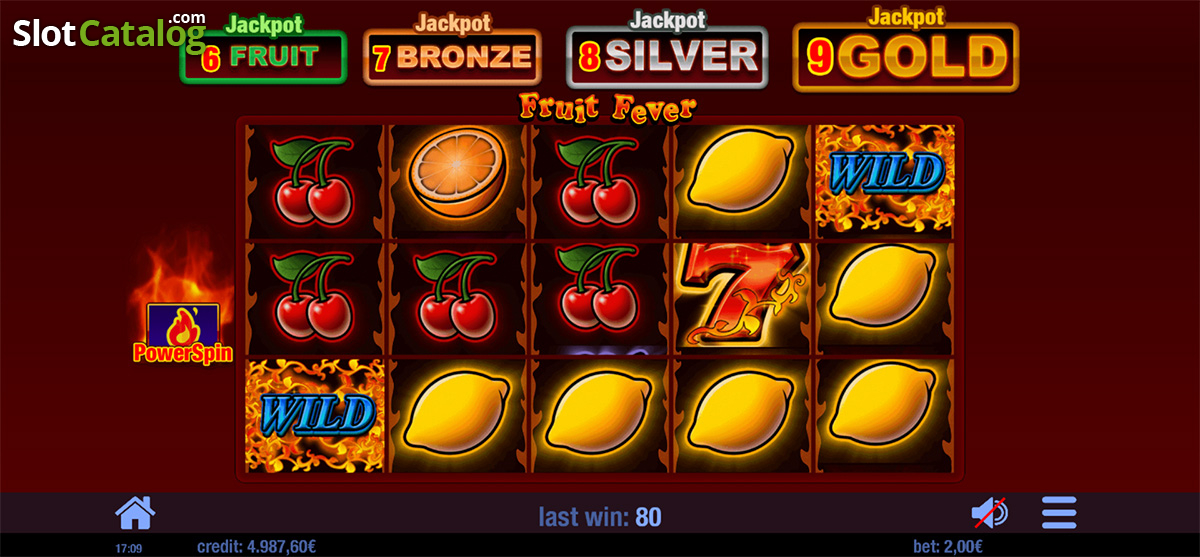Open the home icon
Image resolution: width=1200 pixels, height=557 pixels.
tap(135, 513)
